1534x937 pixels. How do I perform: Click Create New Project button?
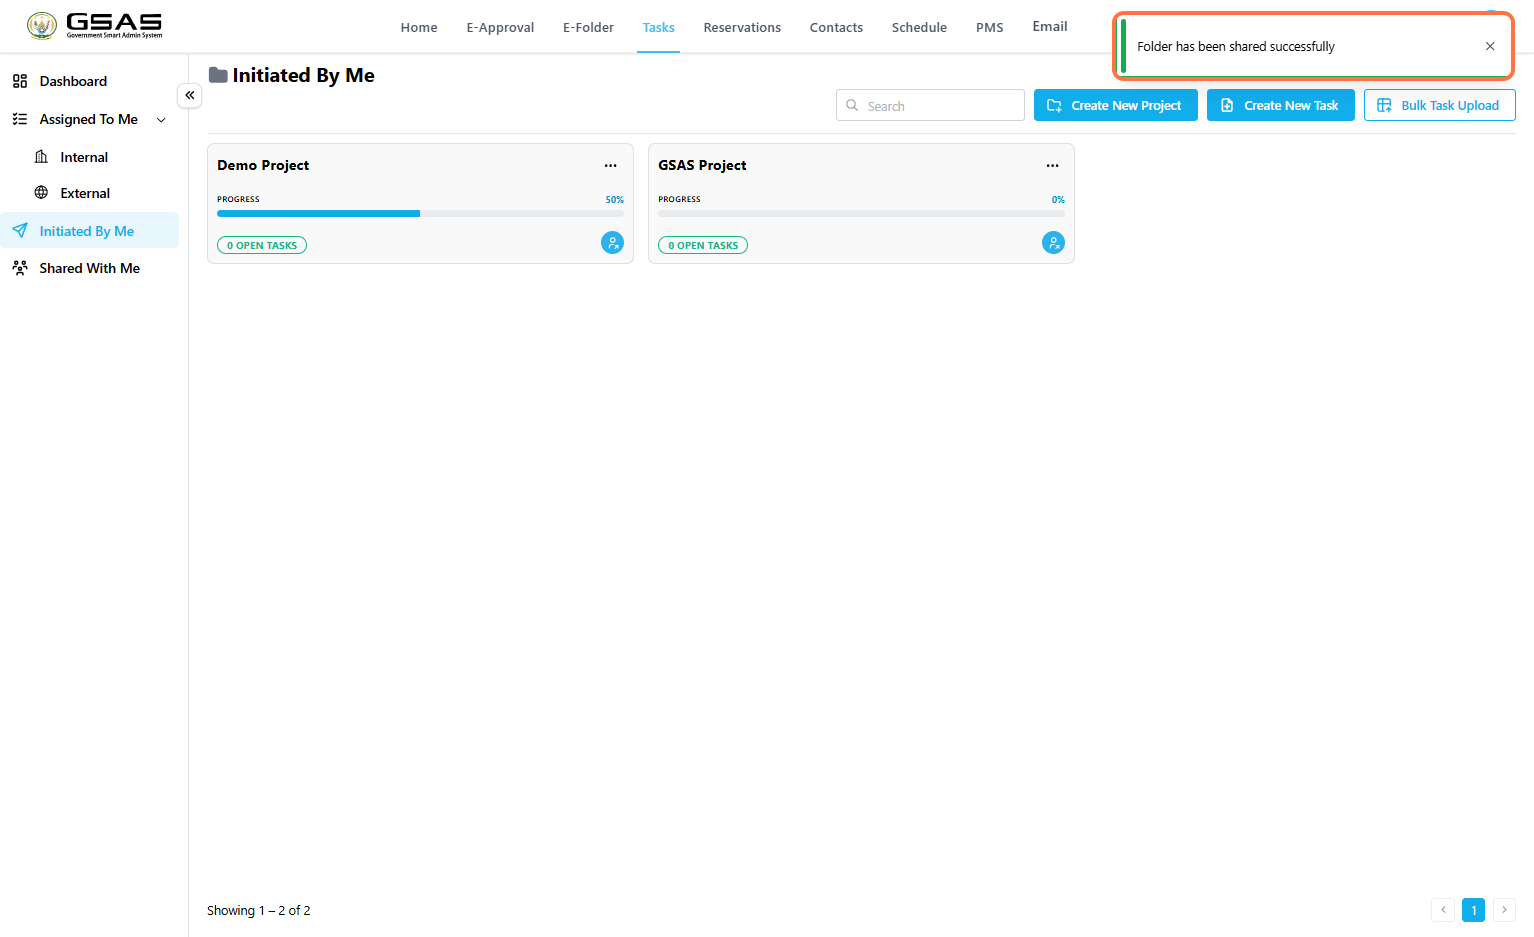coord(1116,105)
